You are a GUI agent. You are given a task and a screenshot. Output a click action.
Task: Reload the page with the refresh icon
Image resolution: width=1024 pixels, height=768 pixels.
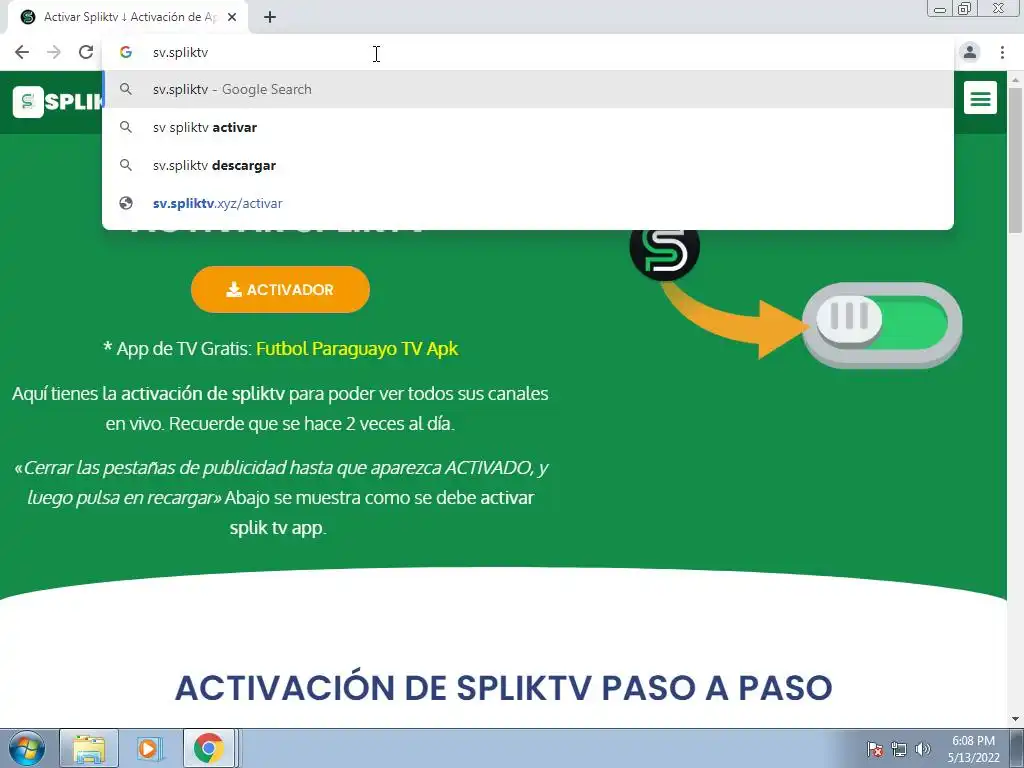86,52
